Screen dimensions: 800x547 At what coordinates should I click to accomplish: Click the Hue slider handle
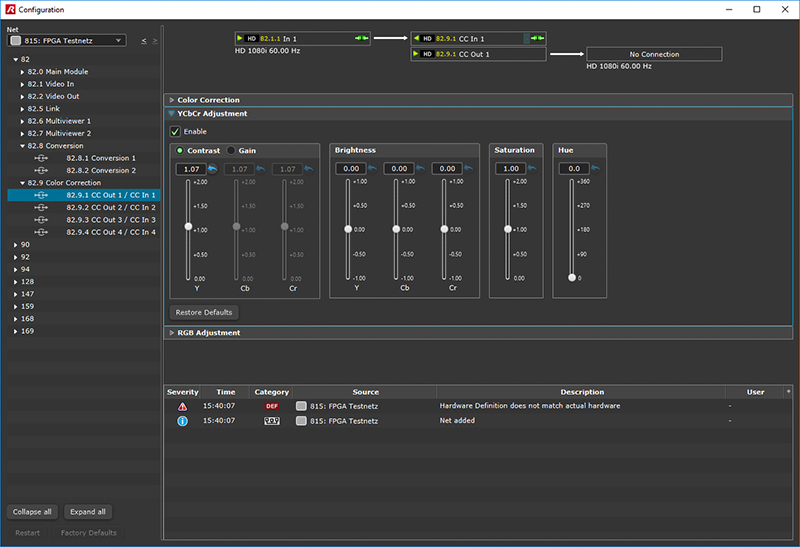click(572, 278)
